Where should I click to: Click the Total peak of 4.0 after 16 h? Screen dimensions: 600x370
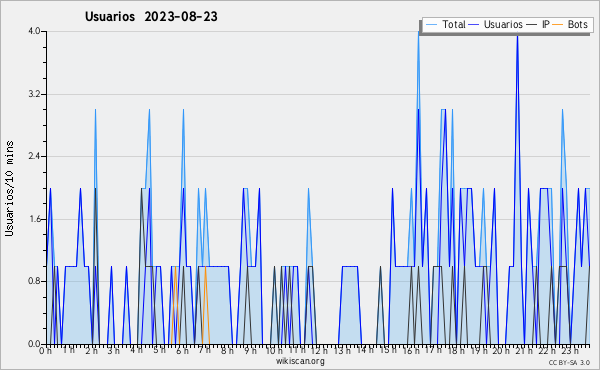coord(419,32)
